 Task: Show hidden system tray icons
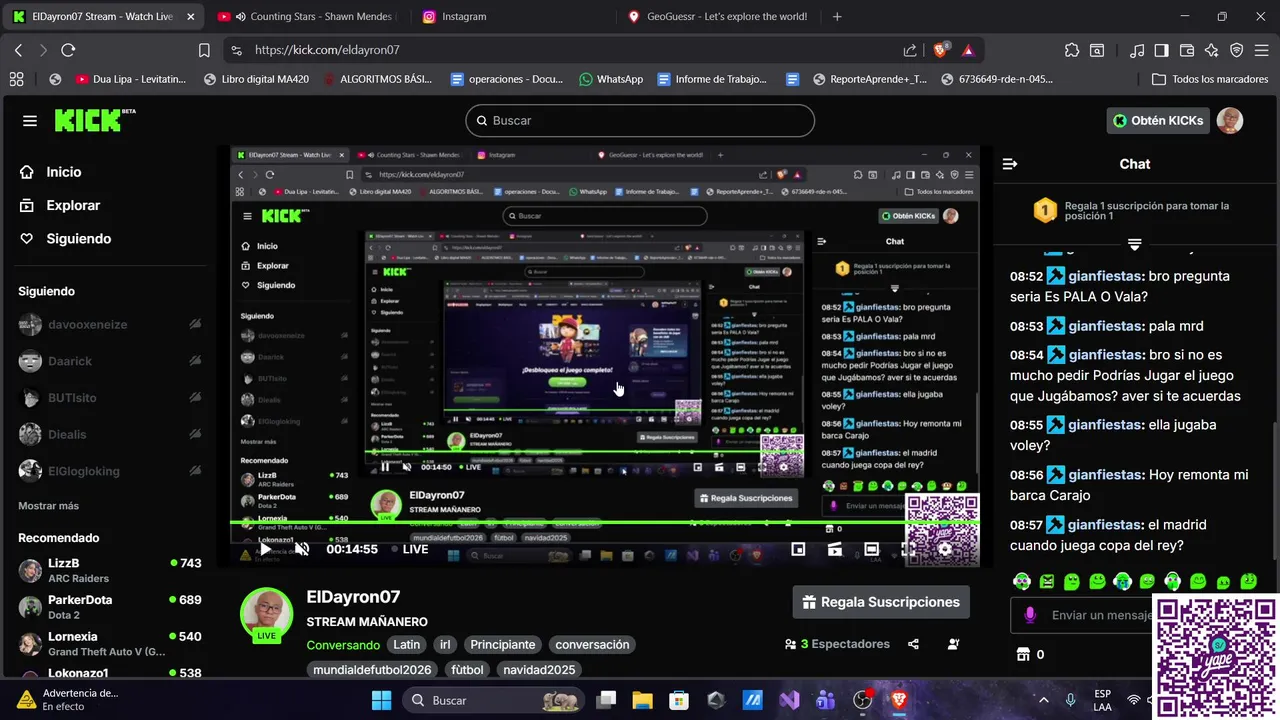click(x=1043, y=700)
